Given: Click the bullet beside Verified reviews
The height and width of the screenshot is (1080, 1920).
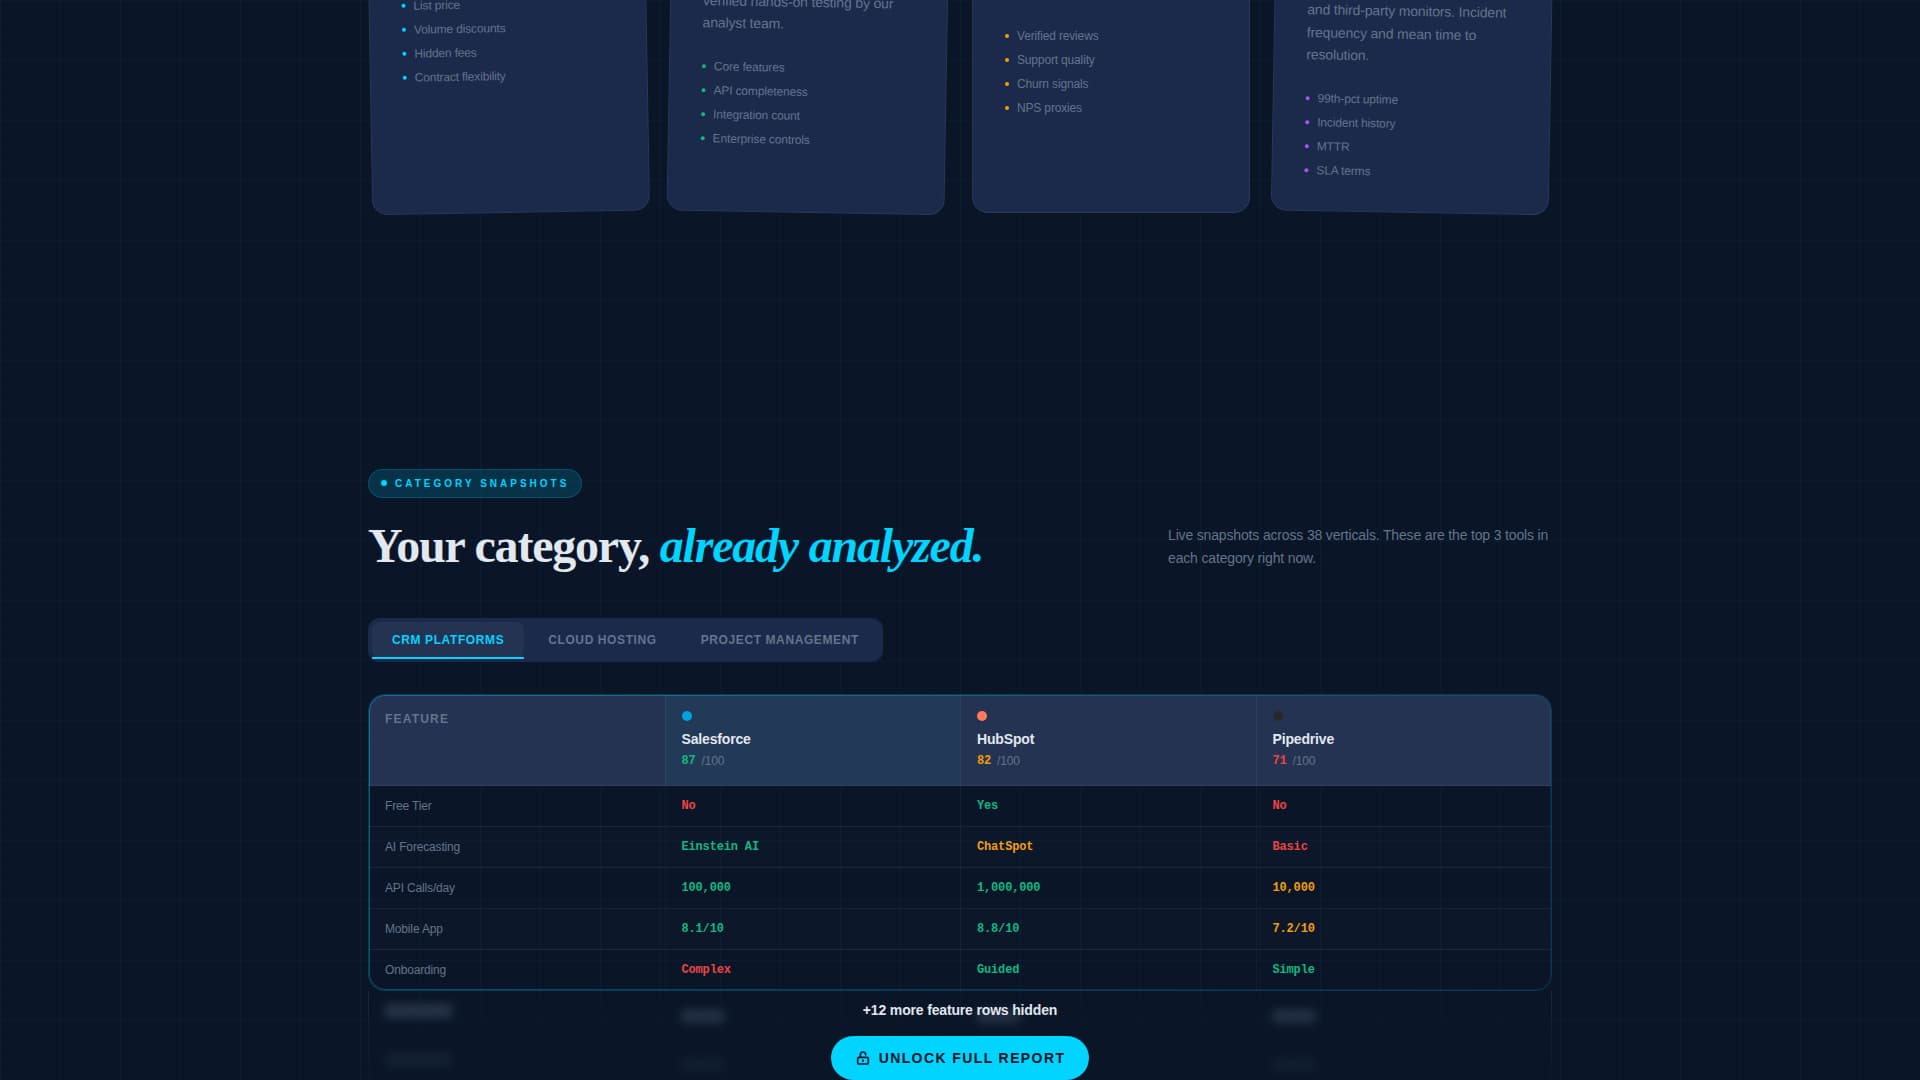Looking at the screenshot, I should tap(1006, 35).
